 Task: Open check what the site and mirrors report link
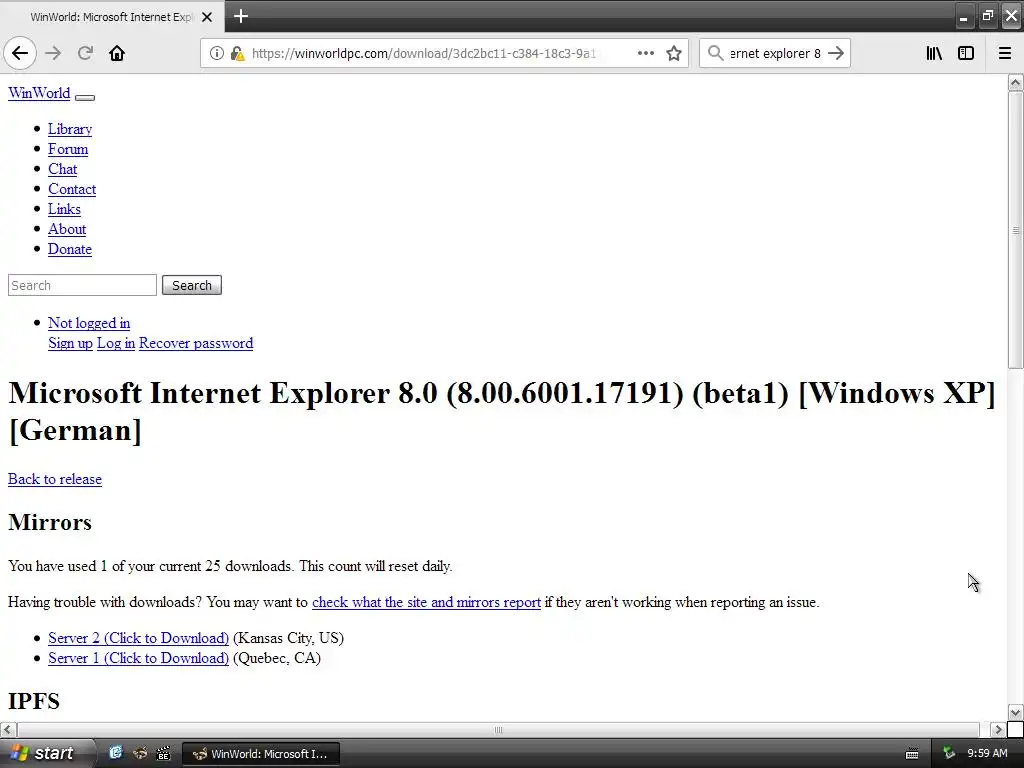click(x=426, y=602)
